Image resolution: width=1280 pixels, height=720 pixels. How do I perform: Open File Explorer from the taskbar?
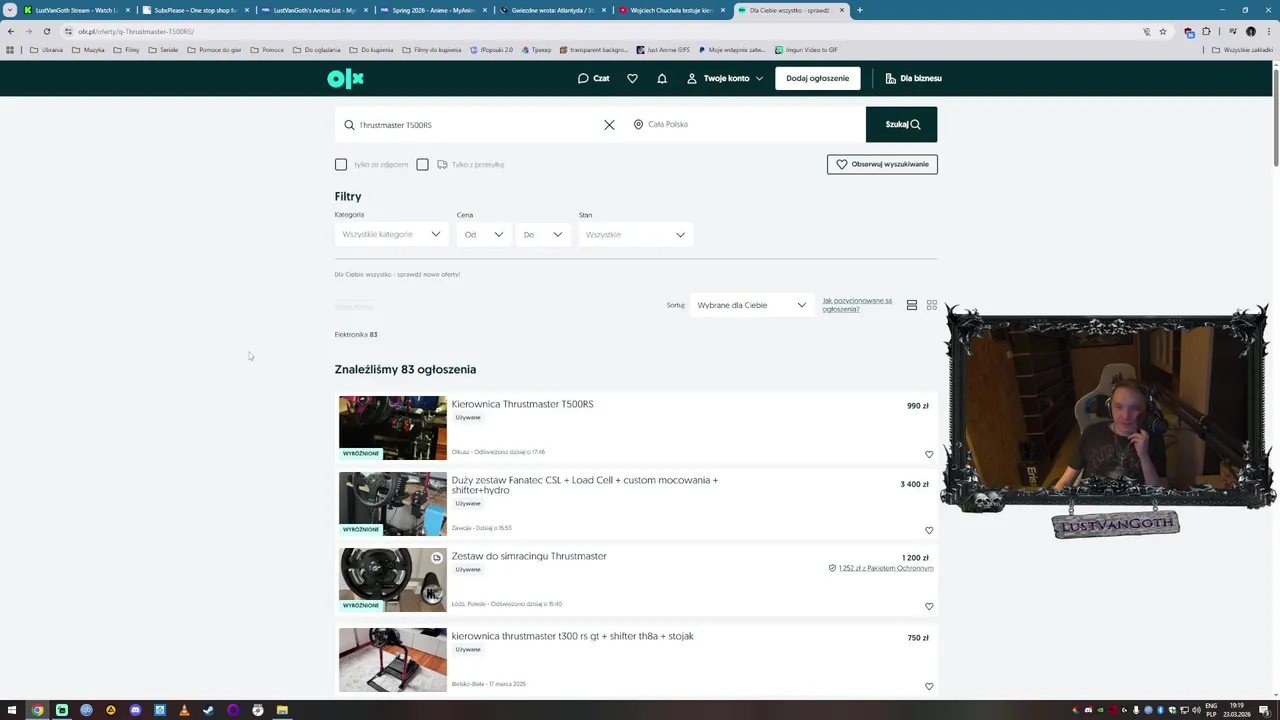(x=282, y=710)
